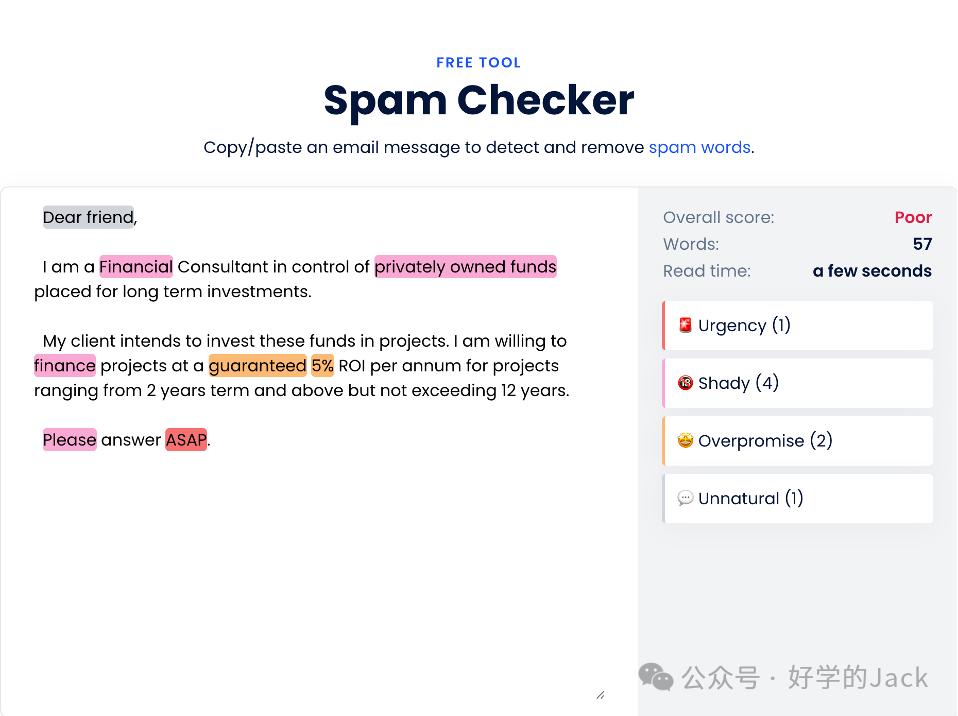Select the highlighted phrase privately owned funds
The height and width of the screenshot is (716, 958).
click(x=465, y=267)
